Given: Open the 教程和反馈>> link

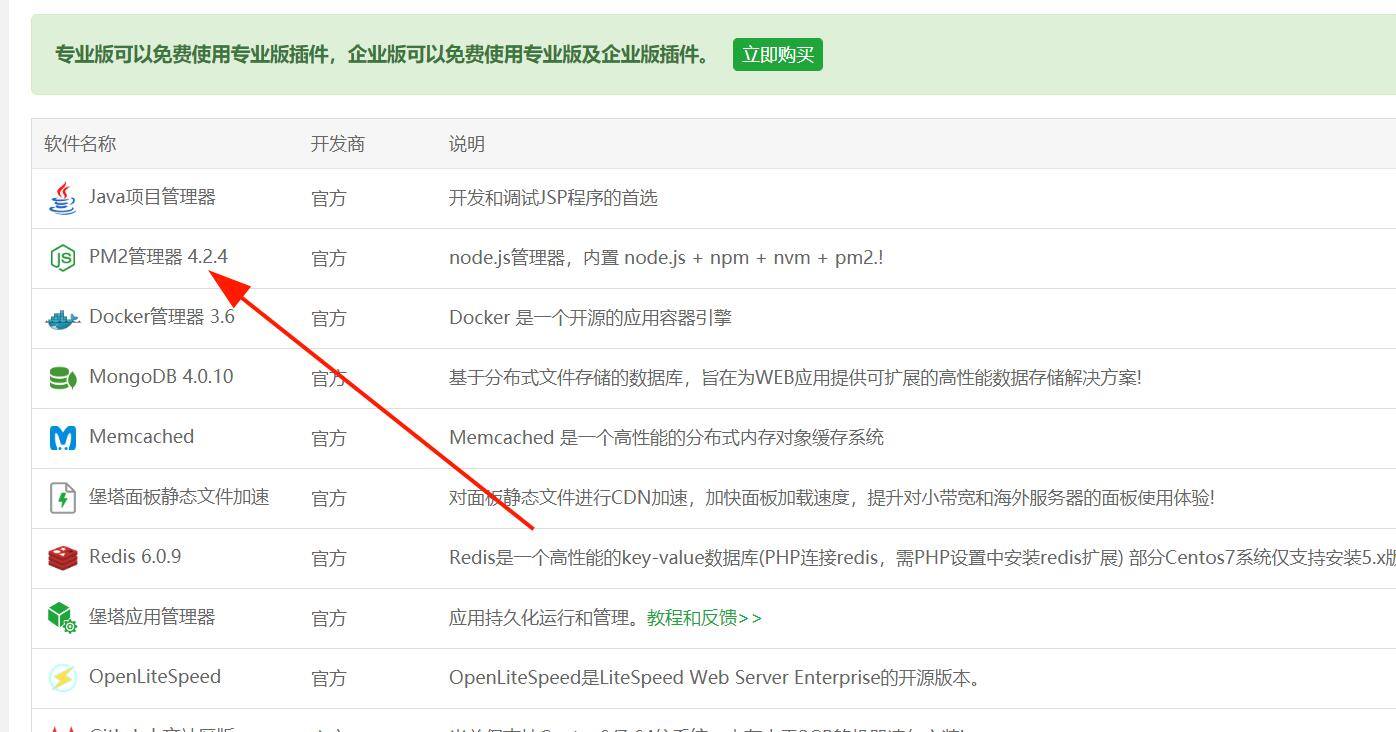Looking at the screenshot, I should coord(704,618).
